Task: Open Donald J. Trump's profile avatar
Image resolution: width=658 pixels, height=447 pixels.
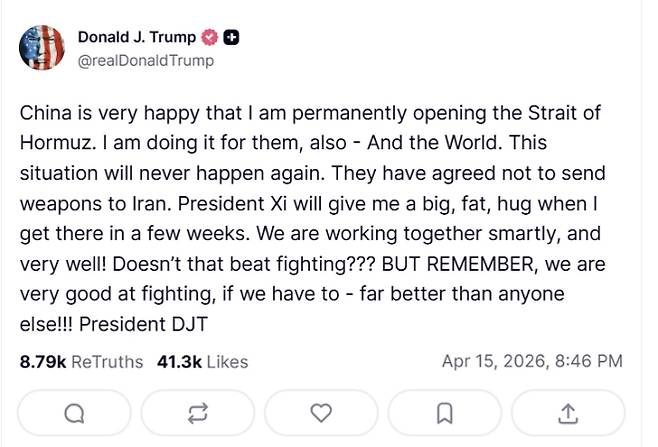Action: [43, 48]
